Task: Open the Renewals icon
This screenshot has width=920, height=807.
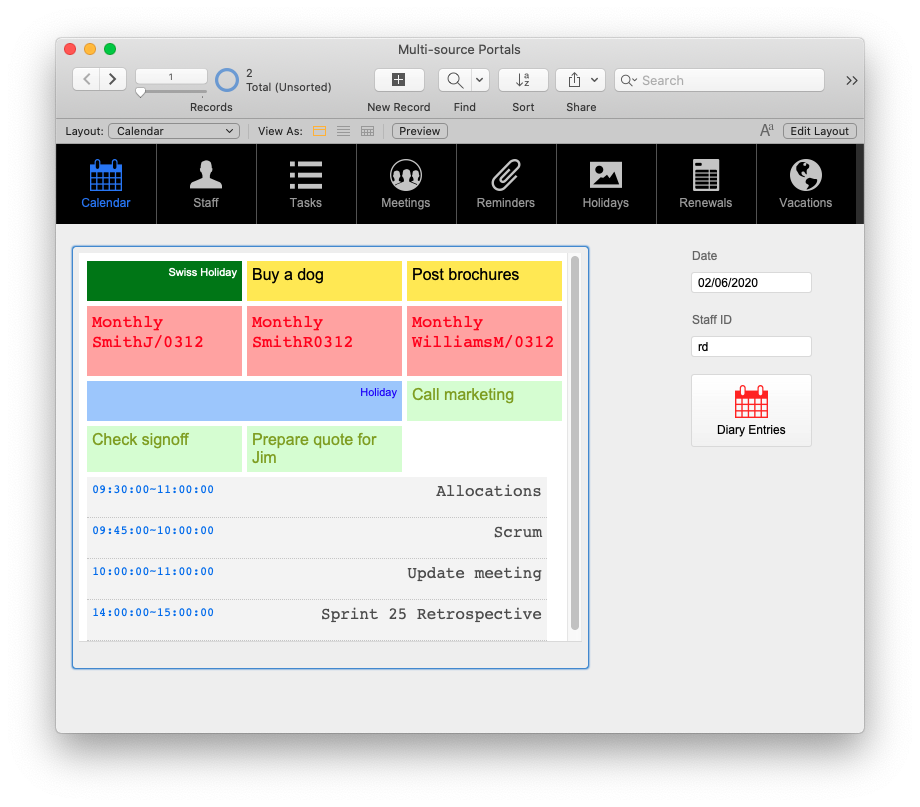Action: click(706, 175)
